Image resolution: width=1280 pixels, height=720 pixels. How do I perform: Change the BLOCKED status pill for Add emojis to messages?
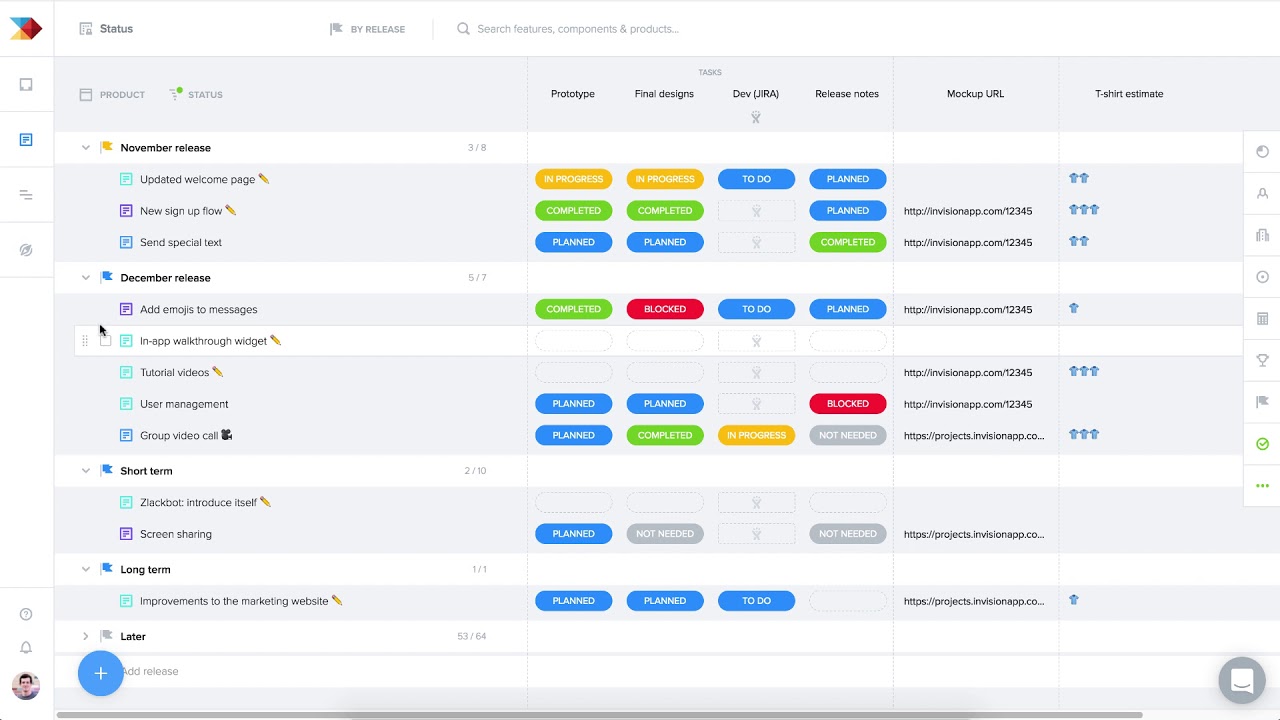665,309
